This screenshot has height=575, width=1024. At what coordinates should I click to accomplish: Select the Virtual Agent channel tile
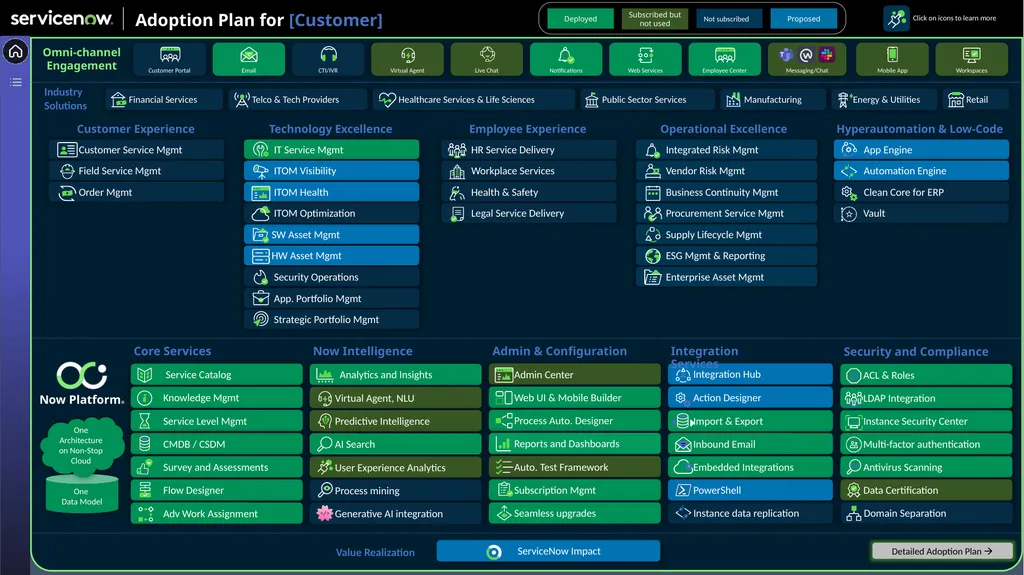point(408,59)
